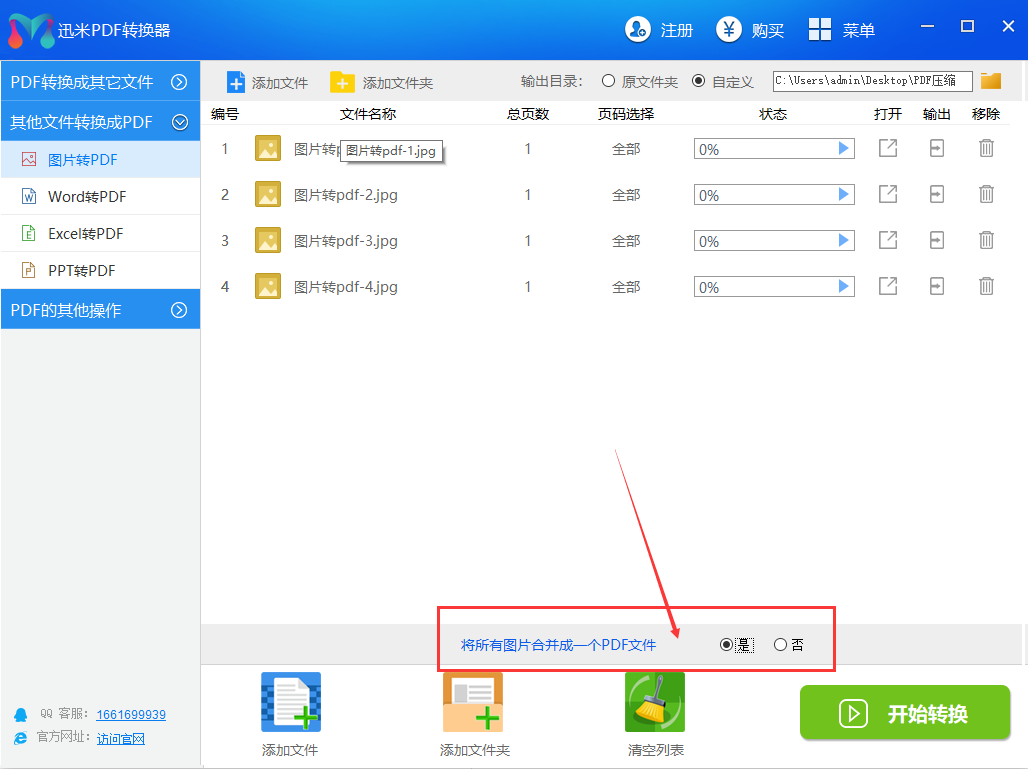Browse output folder with the folder icon
Image resolution: width=1028 pixels, height=769 pixels.
[x=991, y=81]
